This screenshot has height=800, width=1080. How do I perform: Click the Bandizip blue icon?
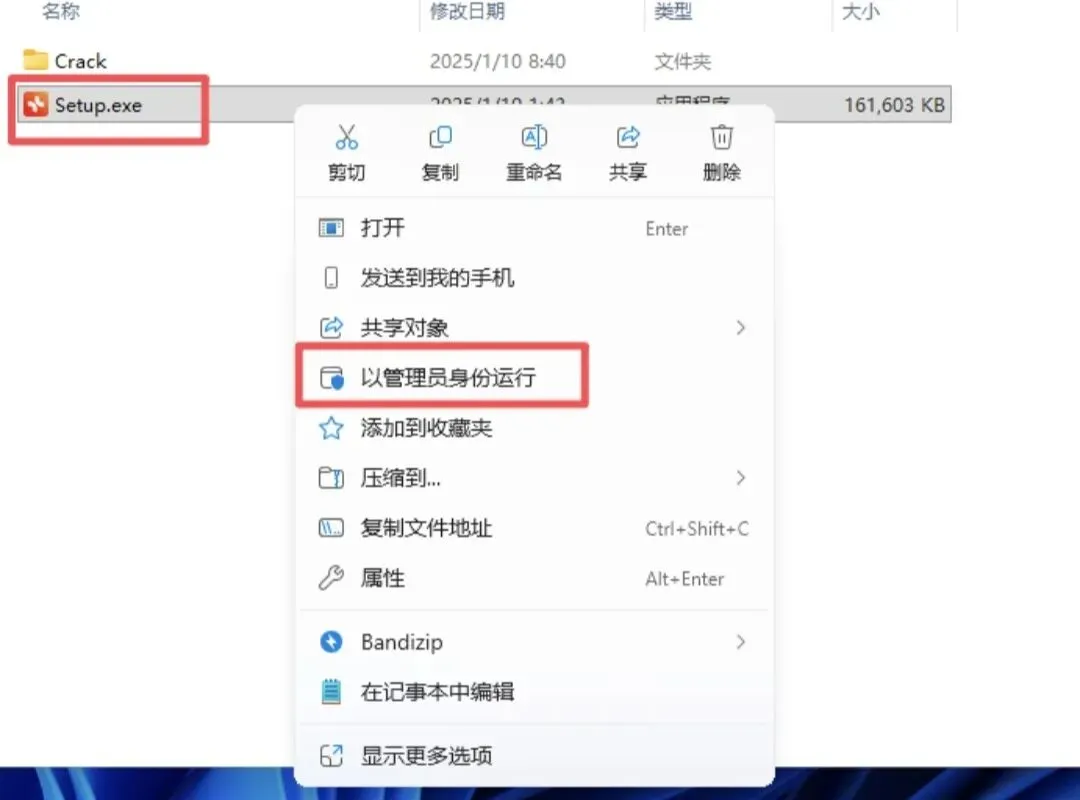click(331, 642)
